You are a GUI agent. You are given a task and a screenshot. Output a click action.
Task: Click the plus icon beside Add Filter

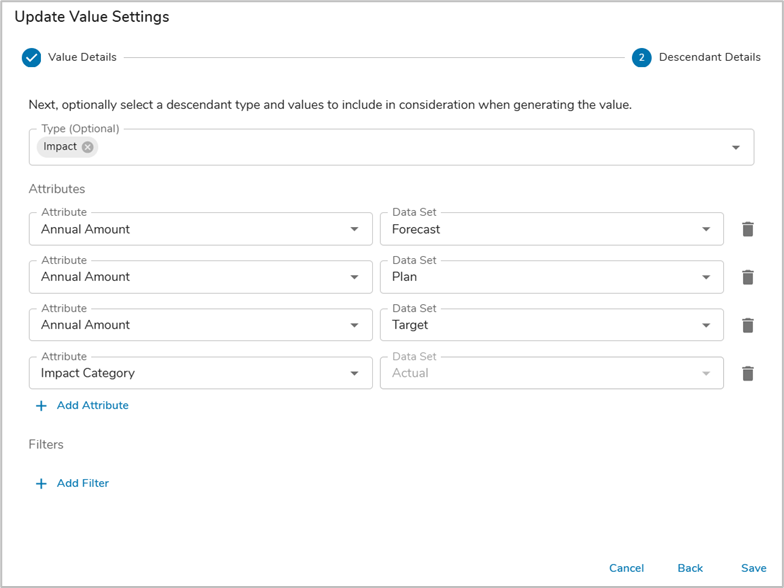(x=41, y=484)
